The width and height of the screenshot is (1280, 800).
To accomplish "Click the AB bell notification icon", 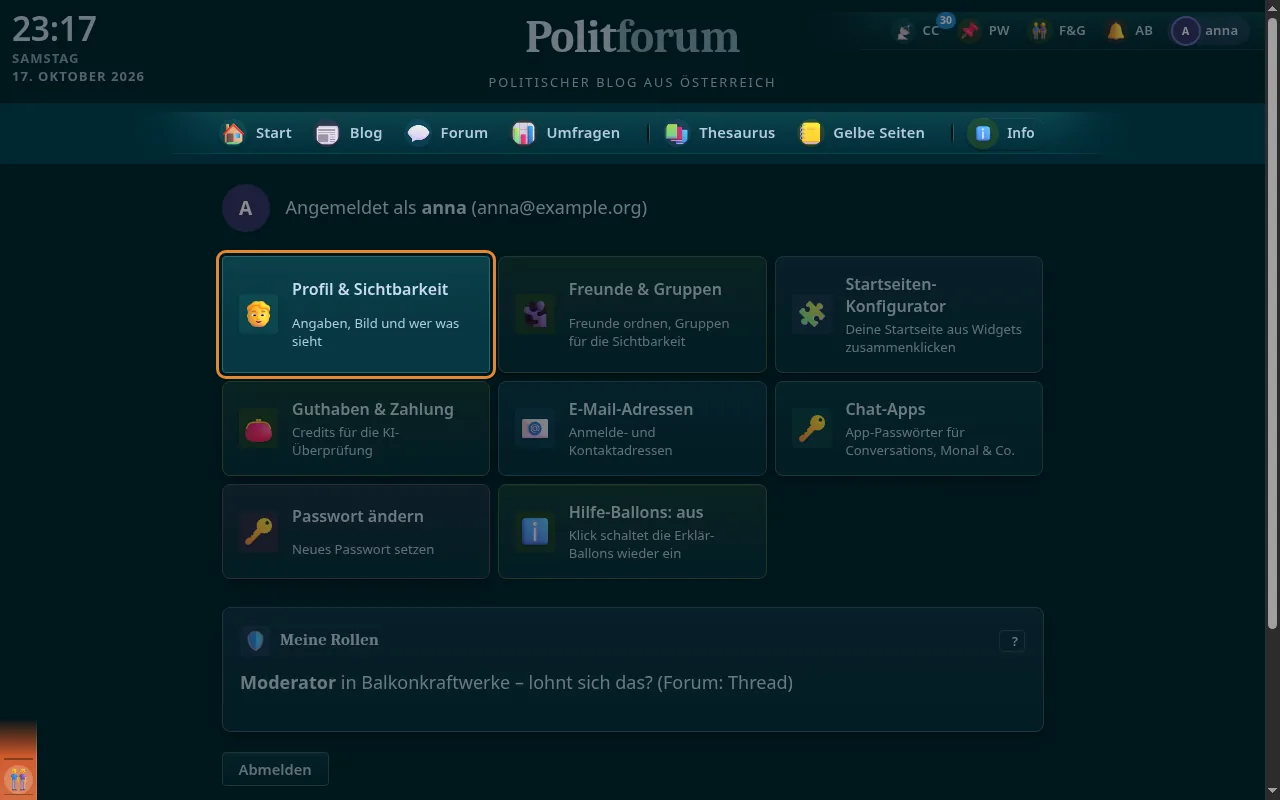I will (x=1116, y=31).
